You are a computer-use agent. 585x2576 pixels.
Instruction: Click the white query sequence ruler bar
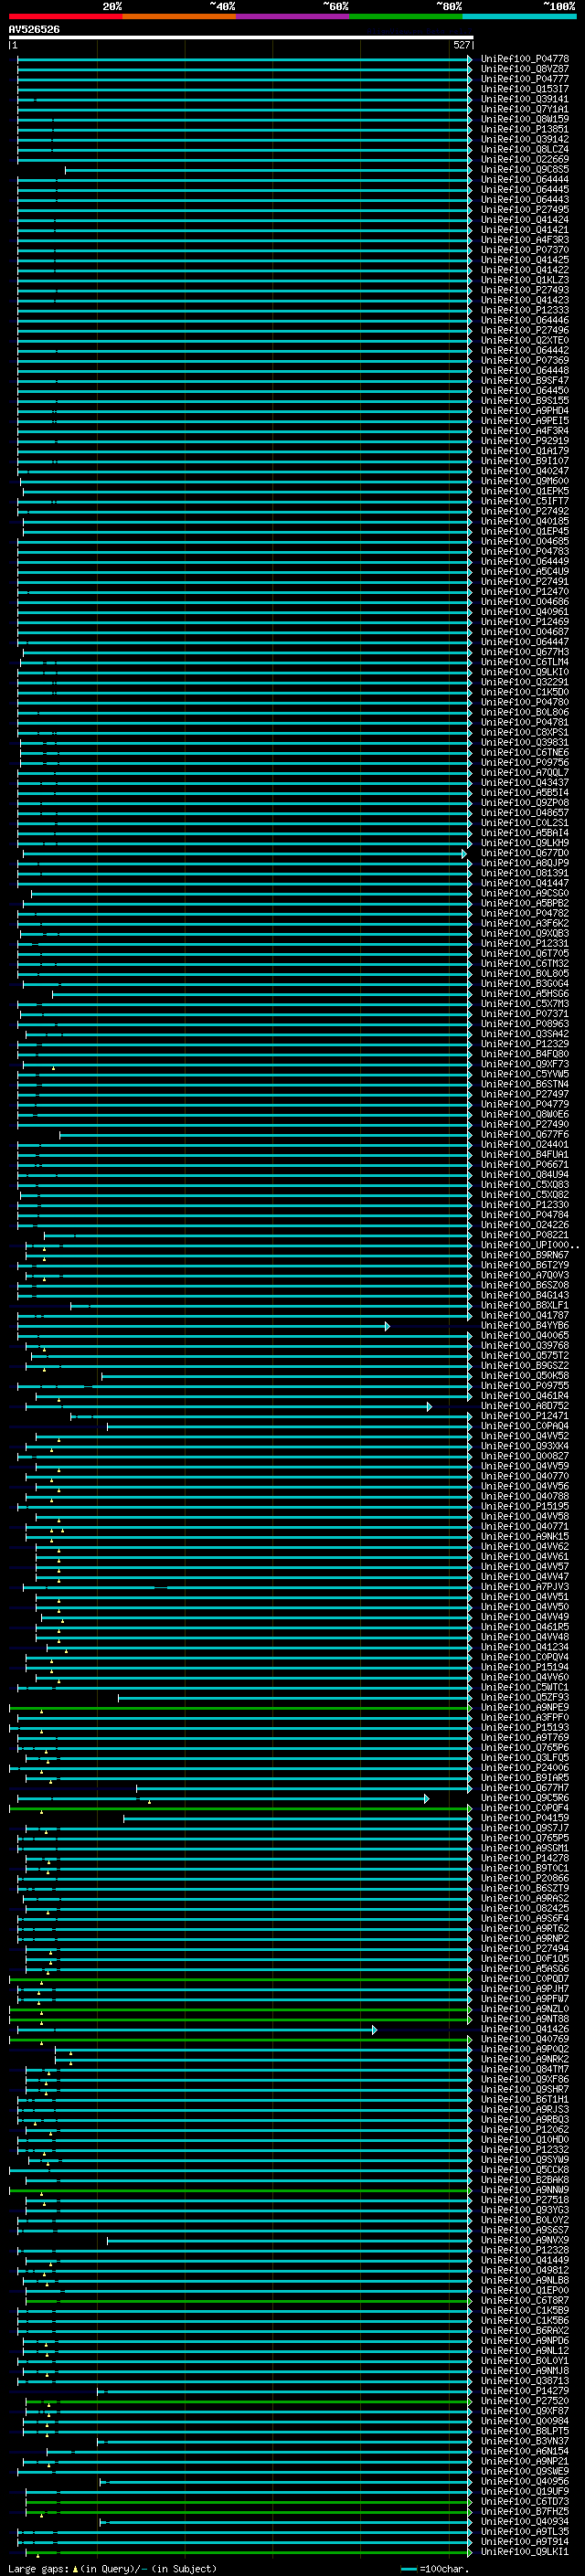pos(241,38)
